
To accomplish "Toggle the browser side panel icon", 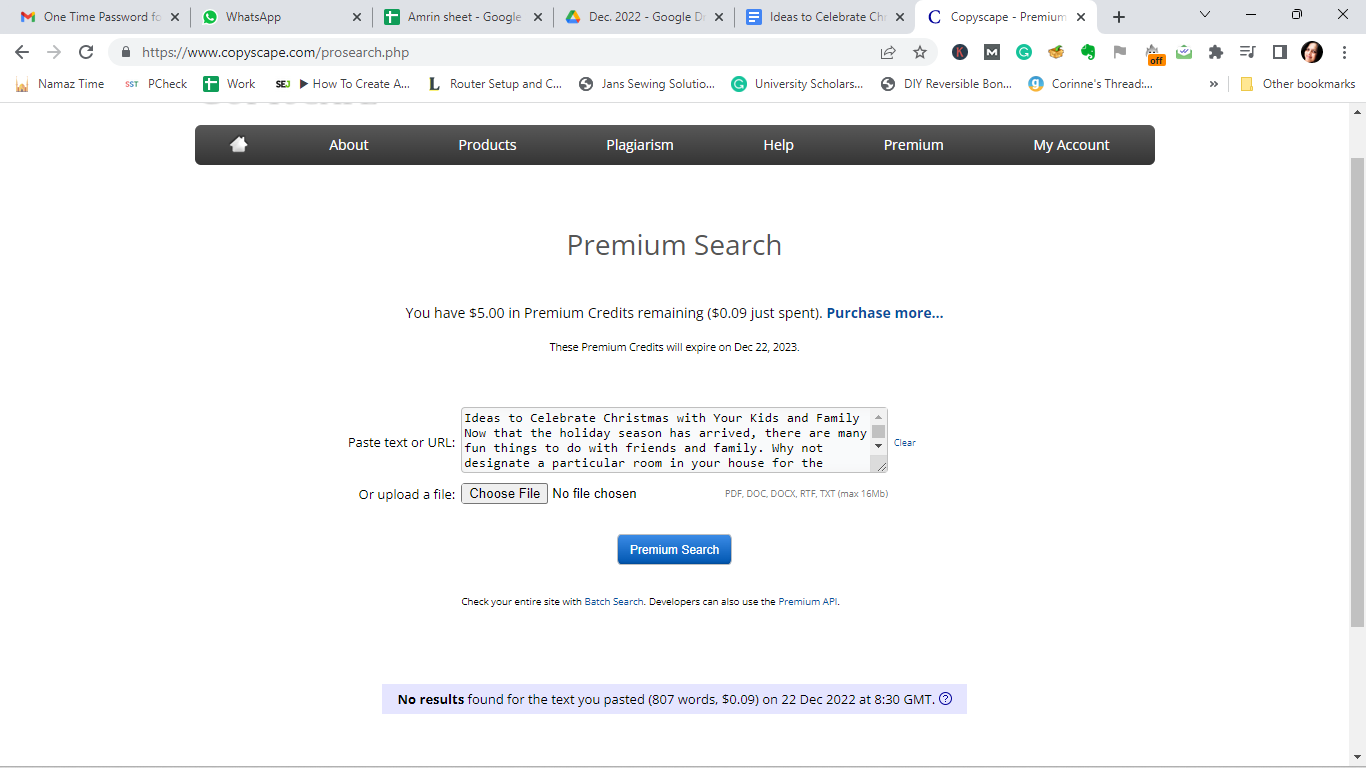I will (1279, 52).
